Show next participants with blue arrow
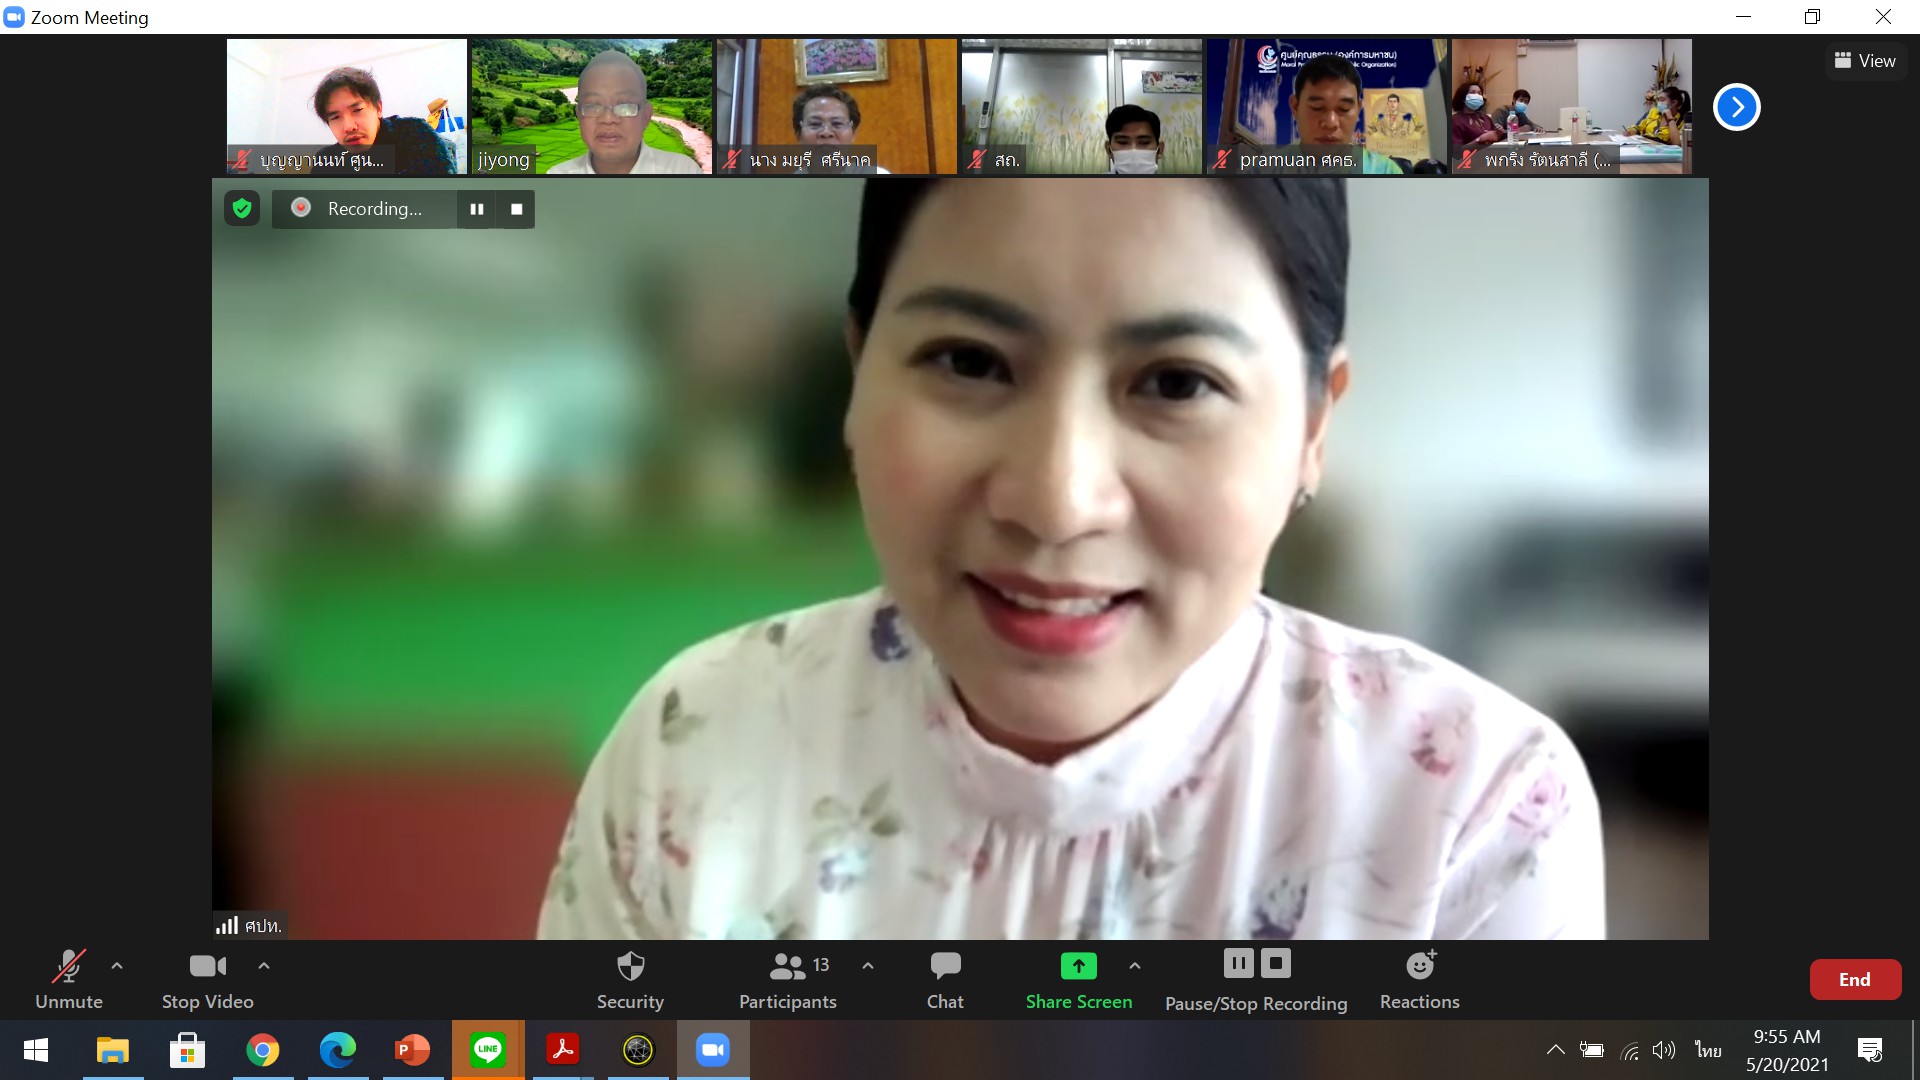1920x1080 pixels. (1737, 107)
